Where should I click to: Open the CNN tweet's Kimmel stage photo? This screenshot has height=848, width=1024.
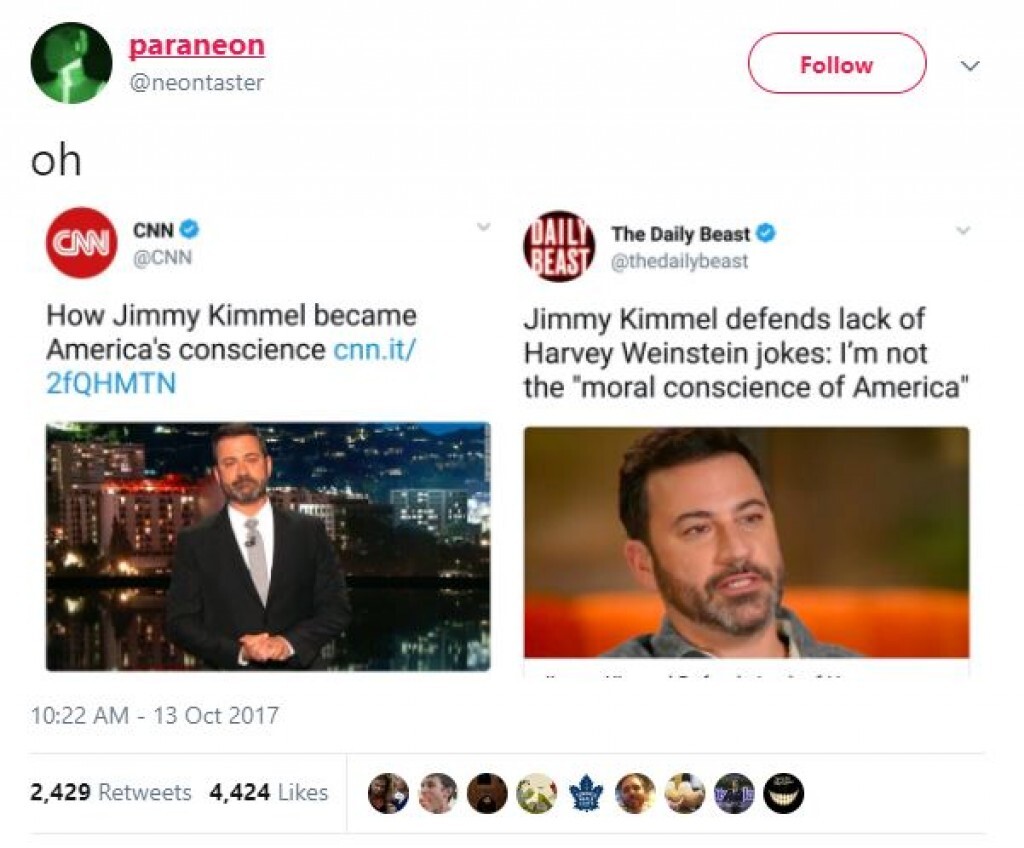coord(268,547)
